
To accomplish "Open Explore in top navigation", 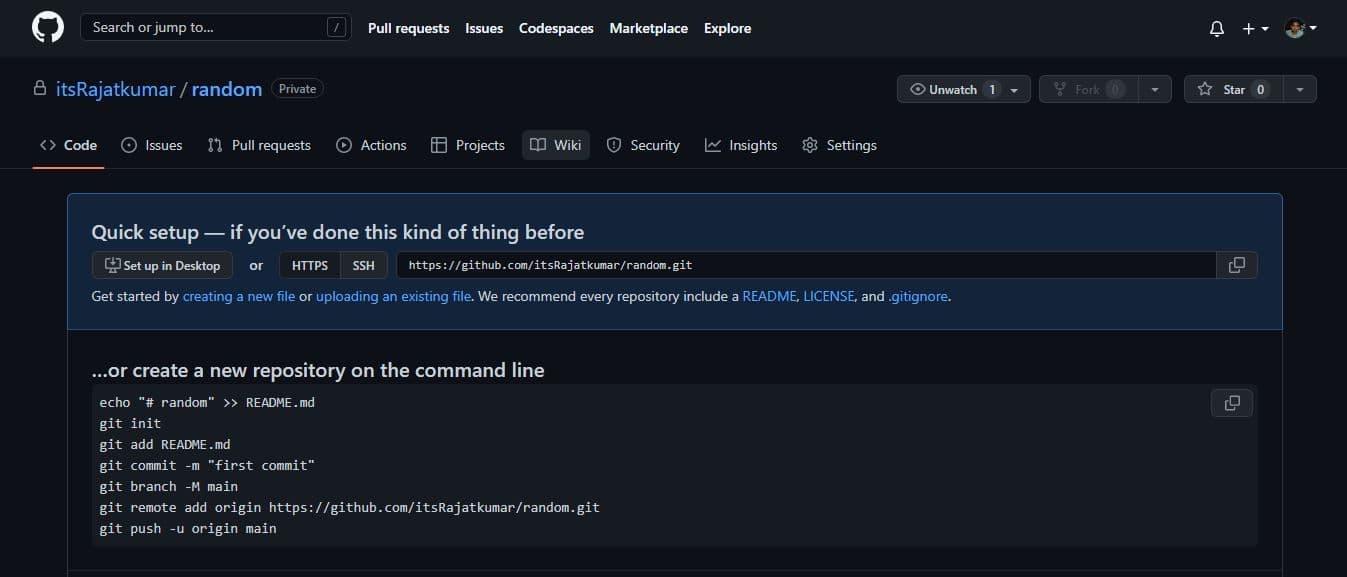I will coord(727,28).
